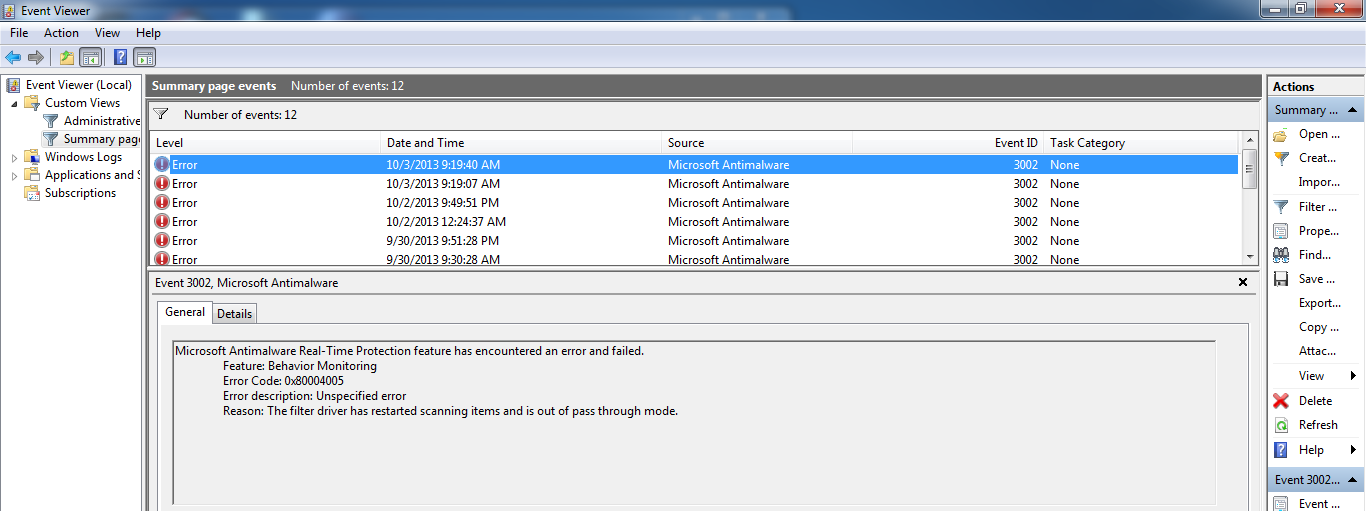The width and height of the screenshot is (1366, 511).
Task: Switch to the Details tab
Action: click(x=235, y=314)
